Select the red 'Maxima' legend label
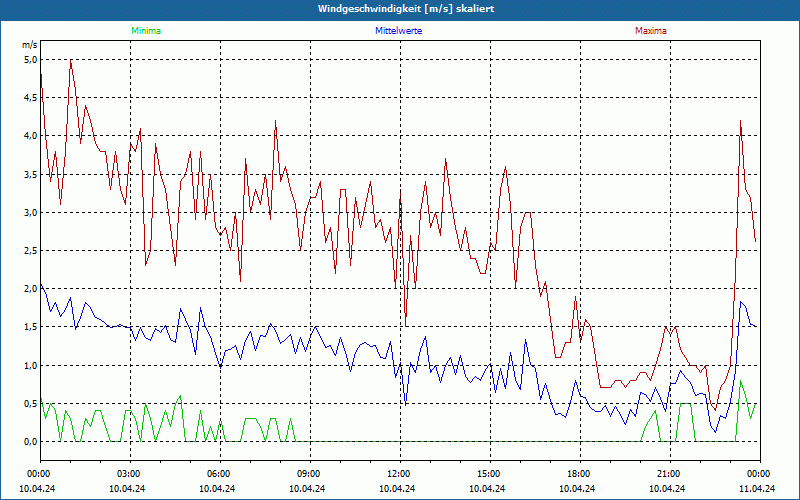This screenshot has height=500, width=800. (651, 31)
